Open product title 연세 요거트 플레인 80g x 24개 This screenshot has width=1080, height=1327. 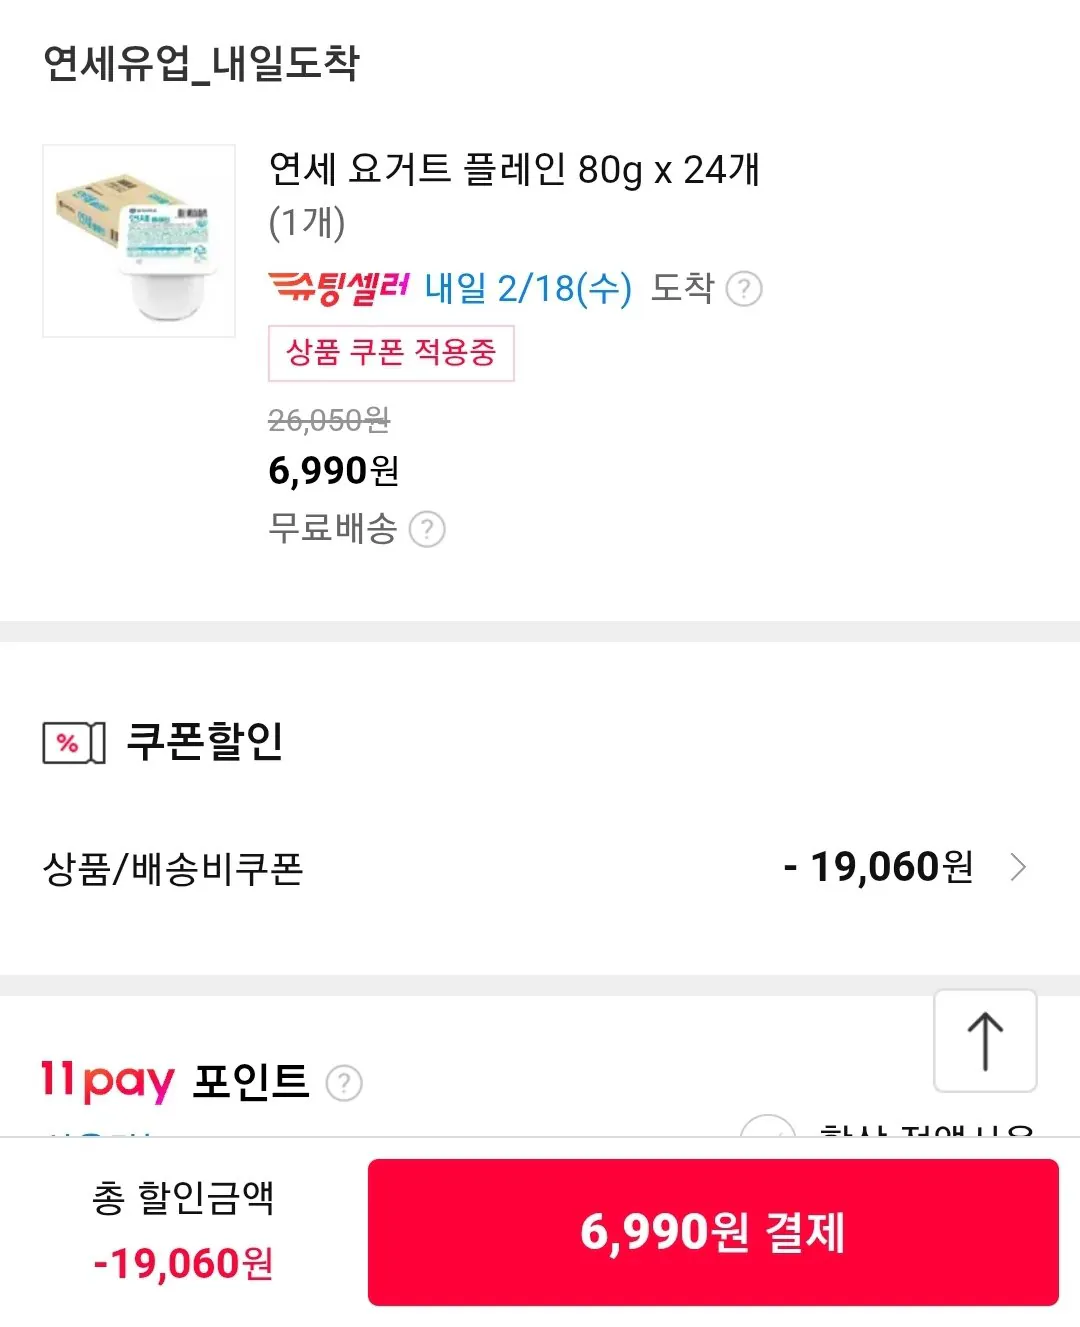514,170
